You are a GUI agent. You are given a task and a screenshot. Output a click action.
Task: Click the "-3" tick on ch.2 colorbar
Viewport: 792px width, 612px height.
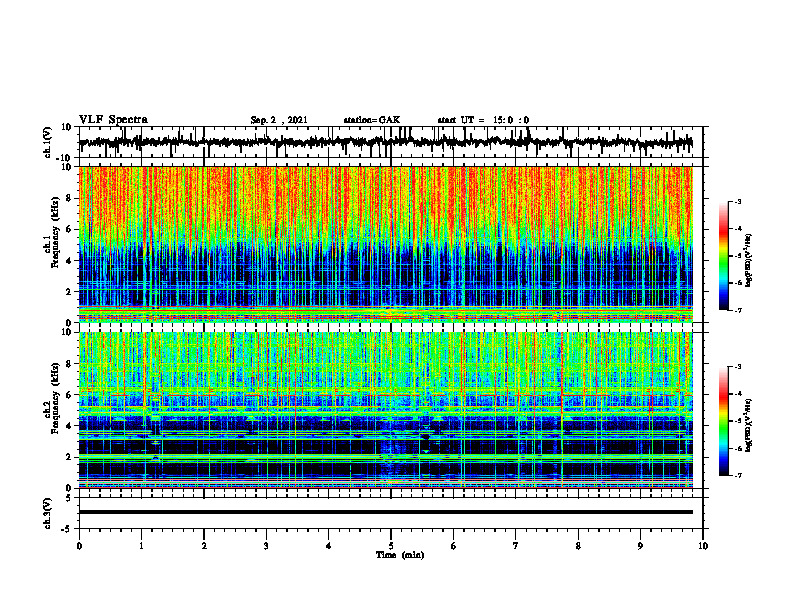pyautogui.click(x=738, y=367)
